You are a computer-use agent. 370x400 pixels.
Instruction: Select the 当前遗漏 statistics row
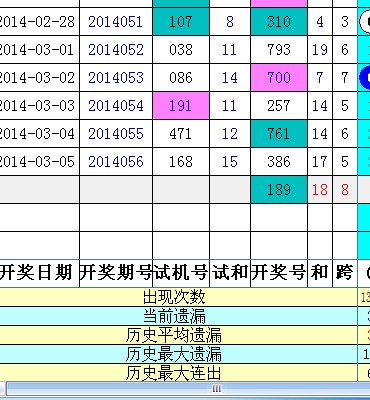pyautogui.click(x=178, y=316)
